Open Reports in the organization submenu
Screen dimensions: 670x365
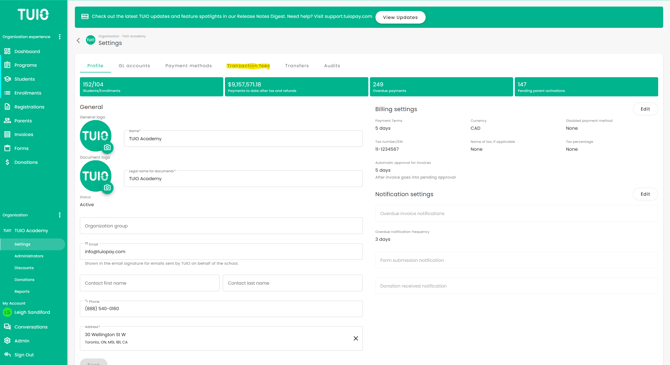tap(22, 291)
